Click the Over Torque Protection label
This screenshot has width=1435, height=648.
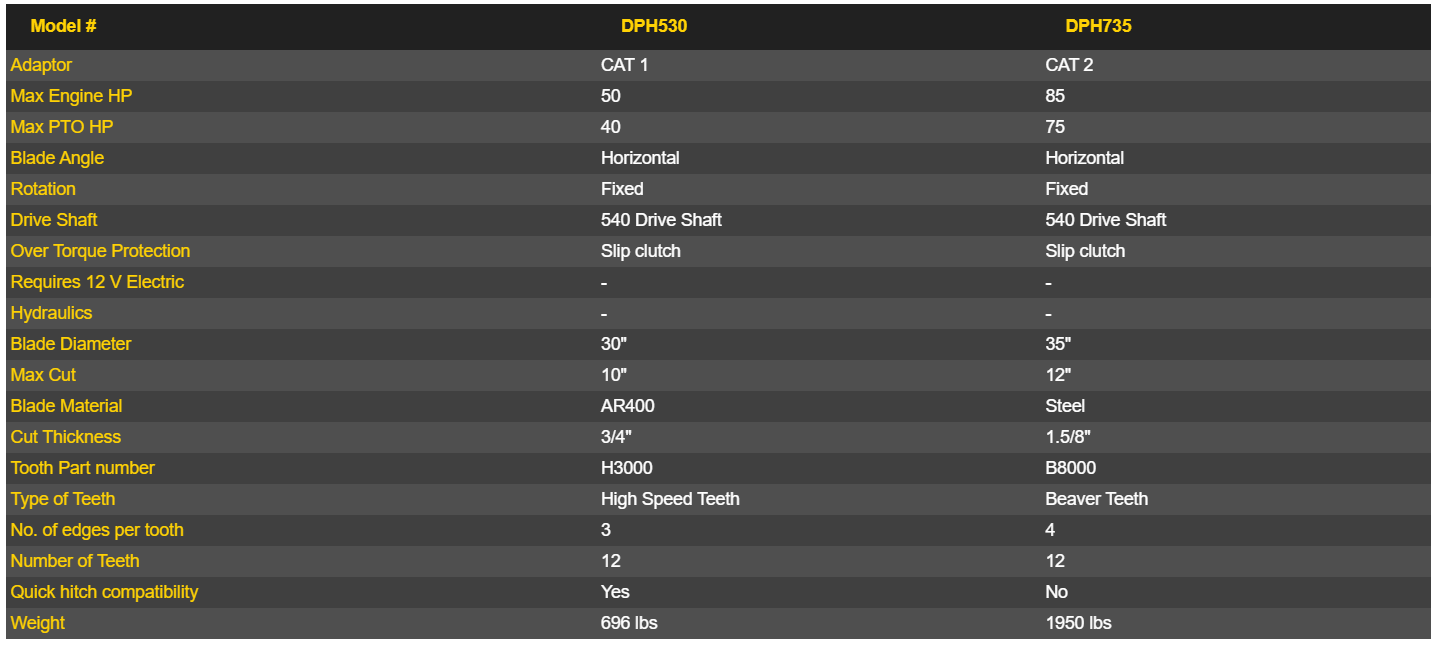click(x=100, y=251)
